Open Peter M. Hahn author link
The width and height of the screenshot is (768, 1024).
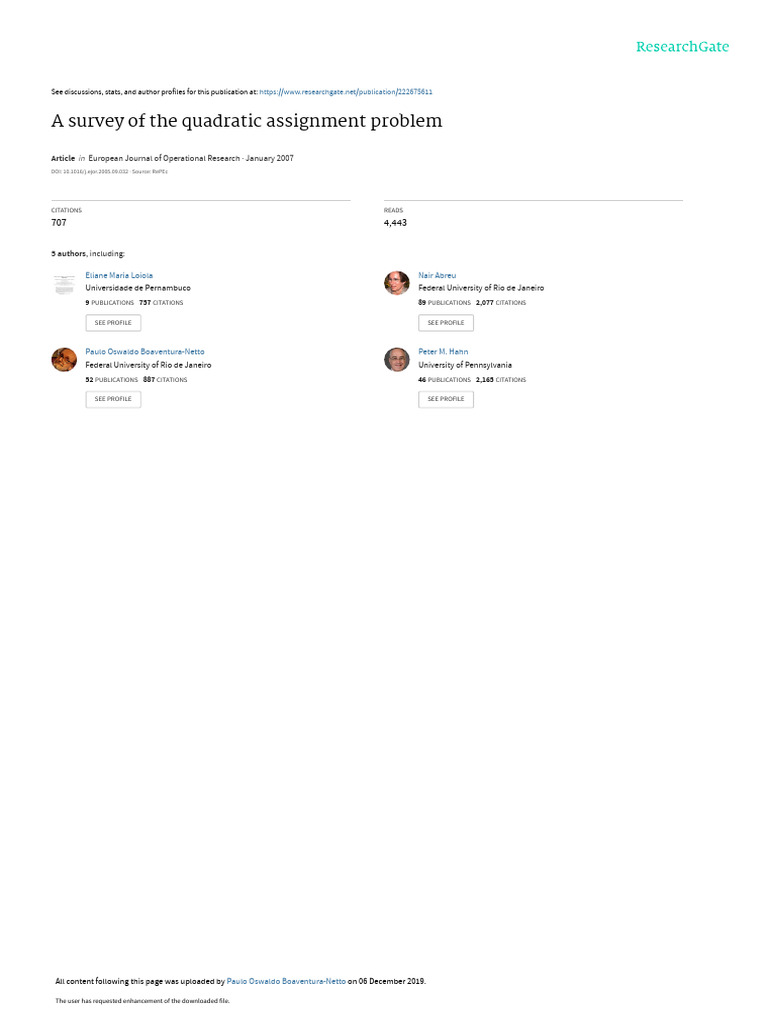click(443, 351)
